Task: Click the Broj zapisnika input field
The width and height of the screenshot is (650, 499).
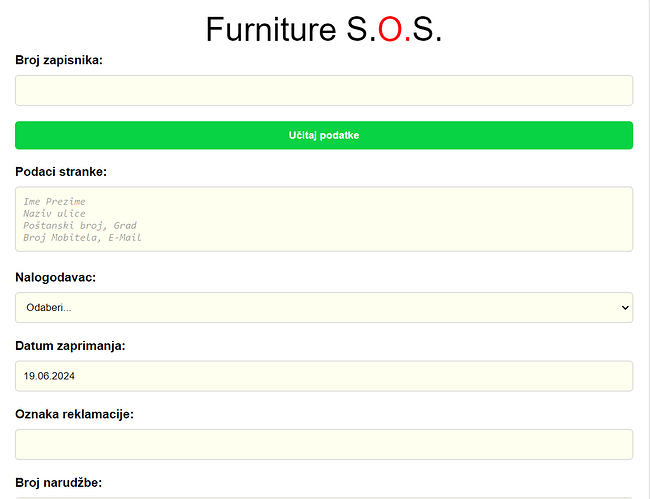Action: pyautogui.click(x=323, y=90)
